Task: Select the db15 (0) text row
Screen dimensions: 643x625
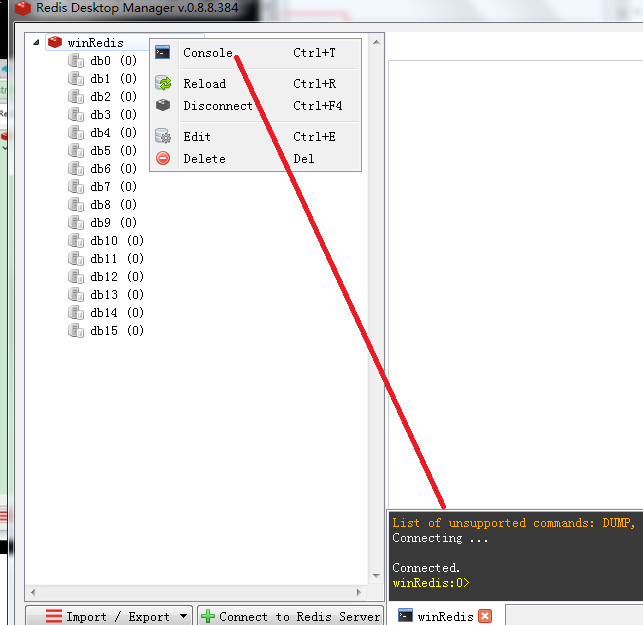Action: click(117, 331)
